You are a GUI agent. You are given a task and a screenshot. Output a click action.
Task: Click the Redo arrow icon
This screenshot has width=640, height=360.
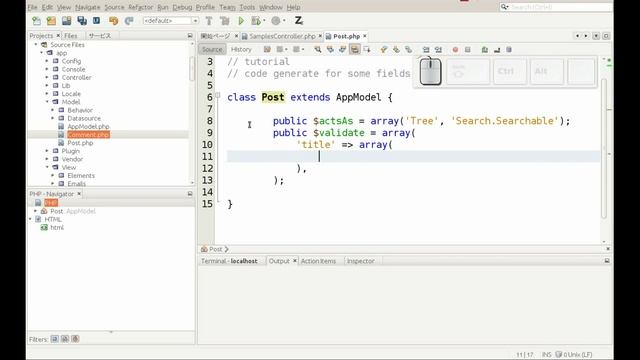tap(129, 20)
